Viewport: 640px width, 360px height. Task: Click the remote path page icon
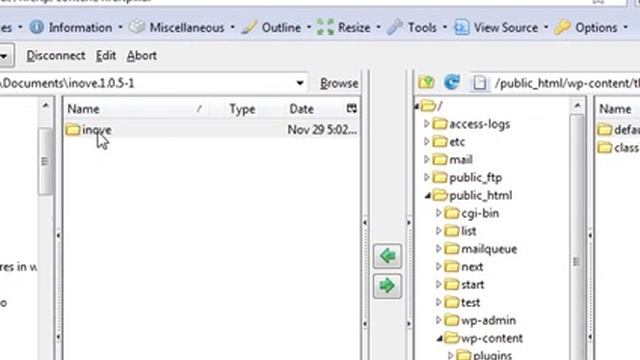pos(480,83)
